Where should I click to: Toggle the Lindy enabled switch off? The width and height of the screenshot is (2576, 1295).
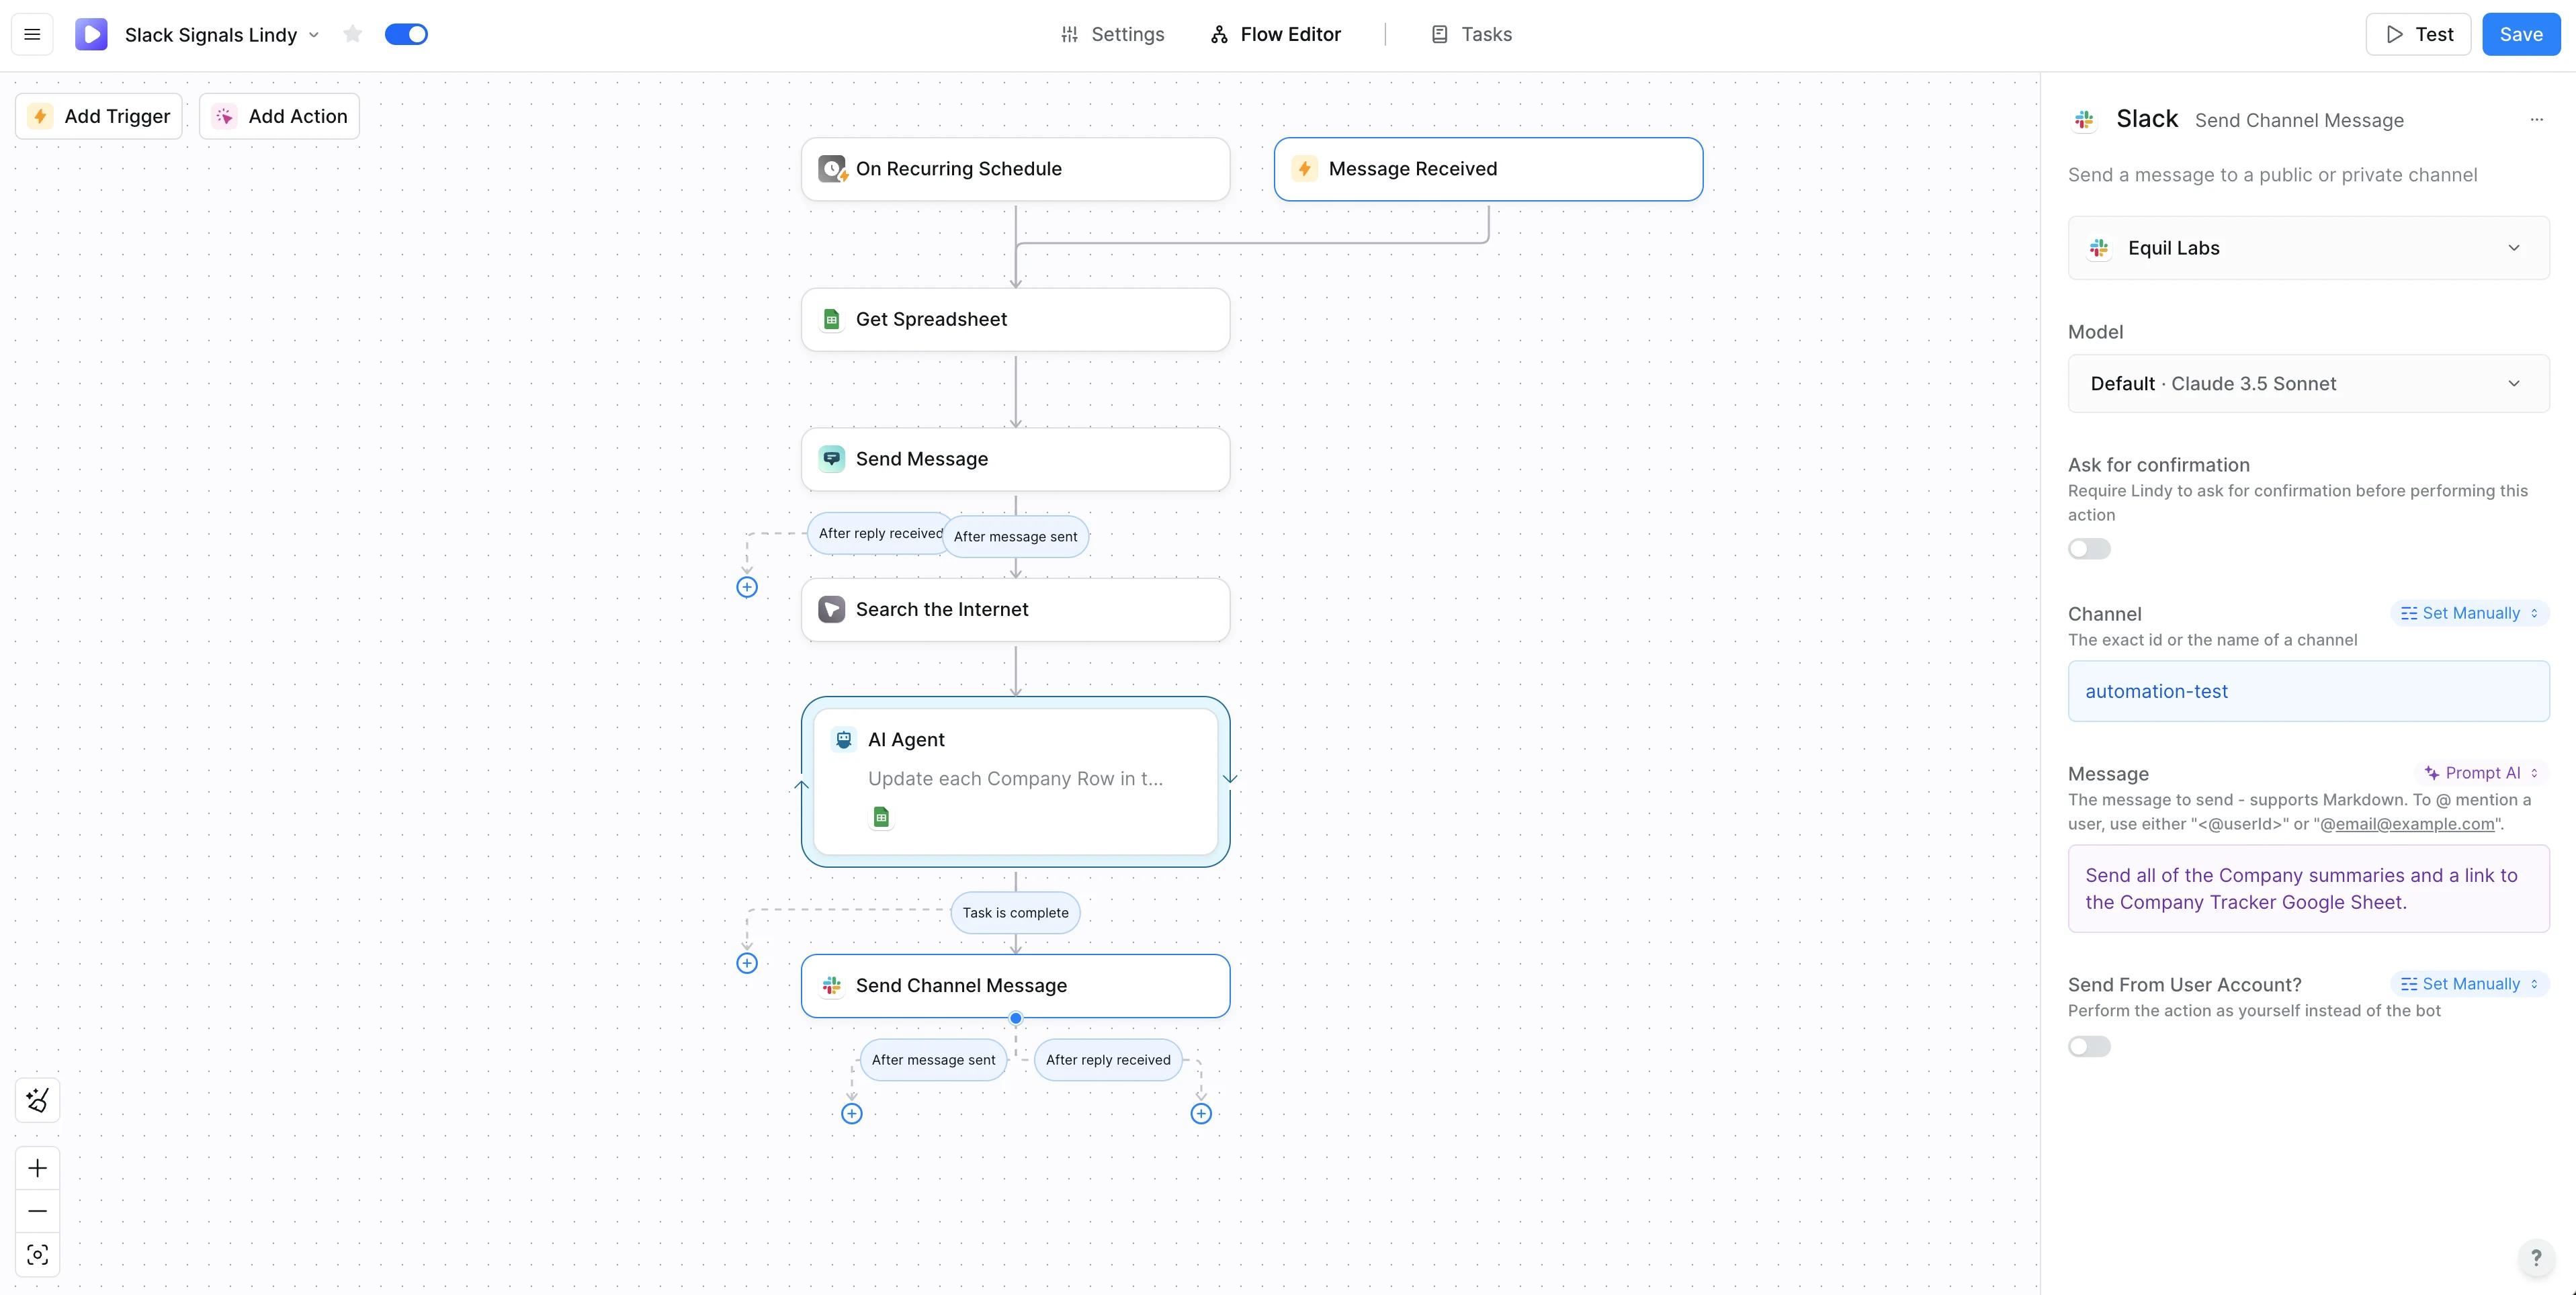coord(406,35)
